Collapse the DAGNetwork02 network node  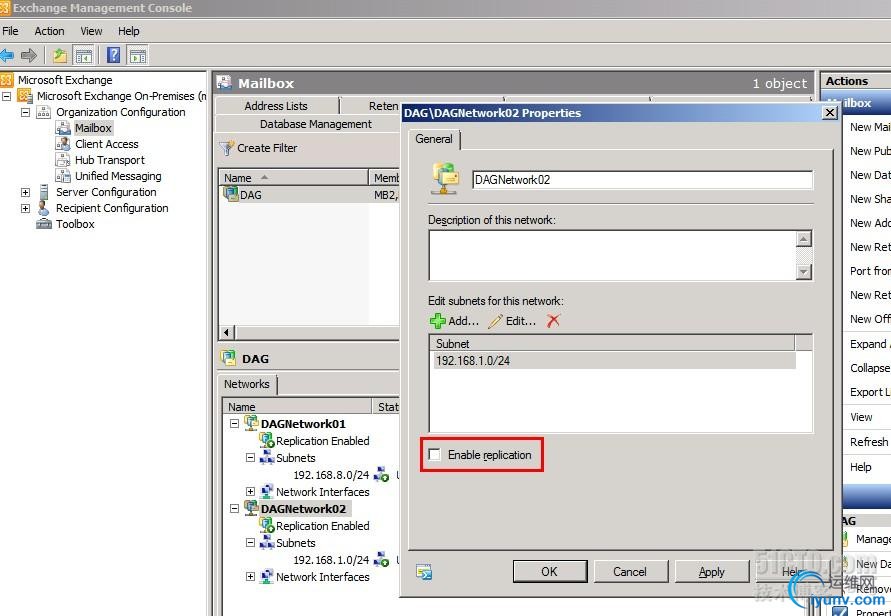coord(234,509)
